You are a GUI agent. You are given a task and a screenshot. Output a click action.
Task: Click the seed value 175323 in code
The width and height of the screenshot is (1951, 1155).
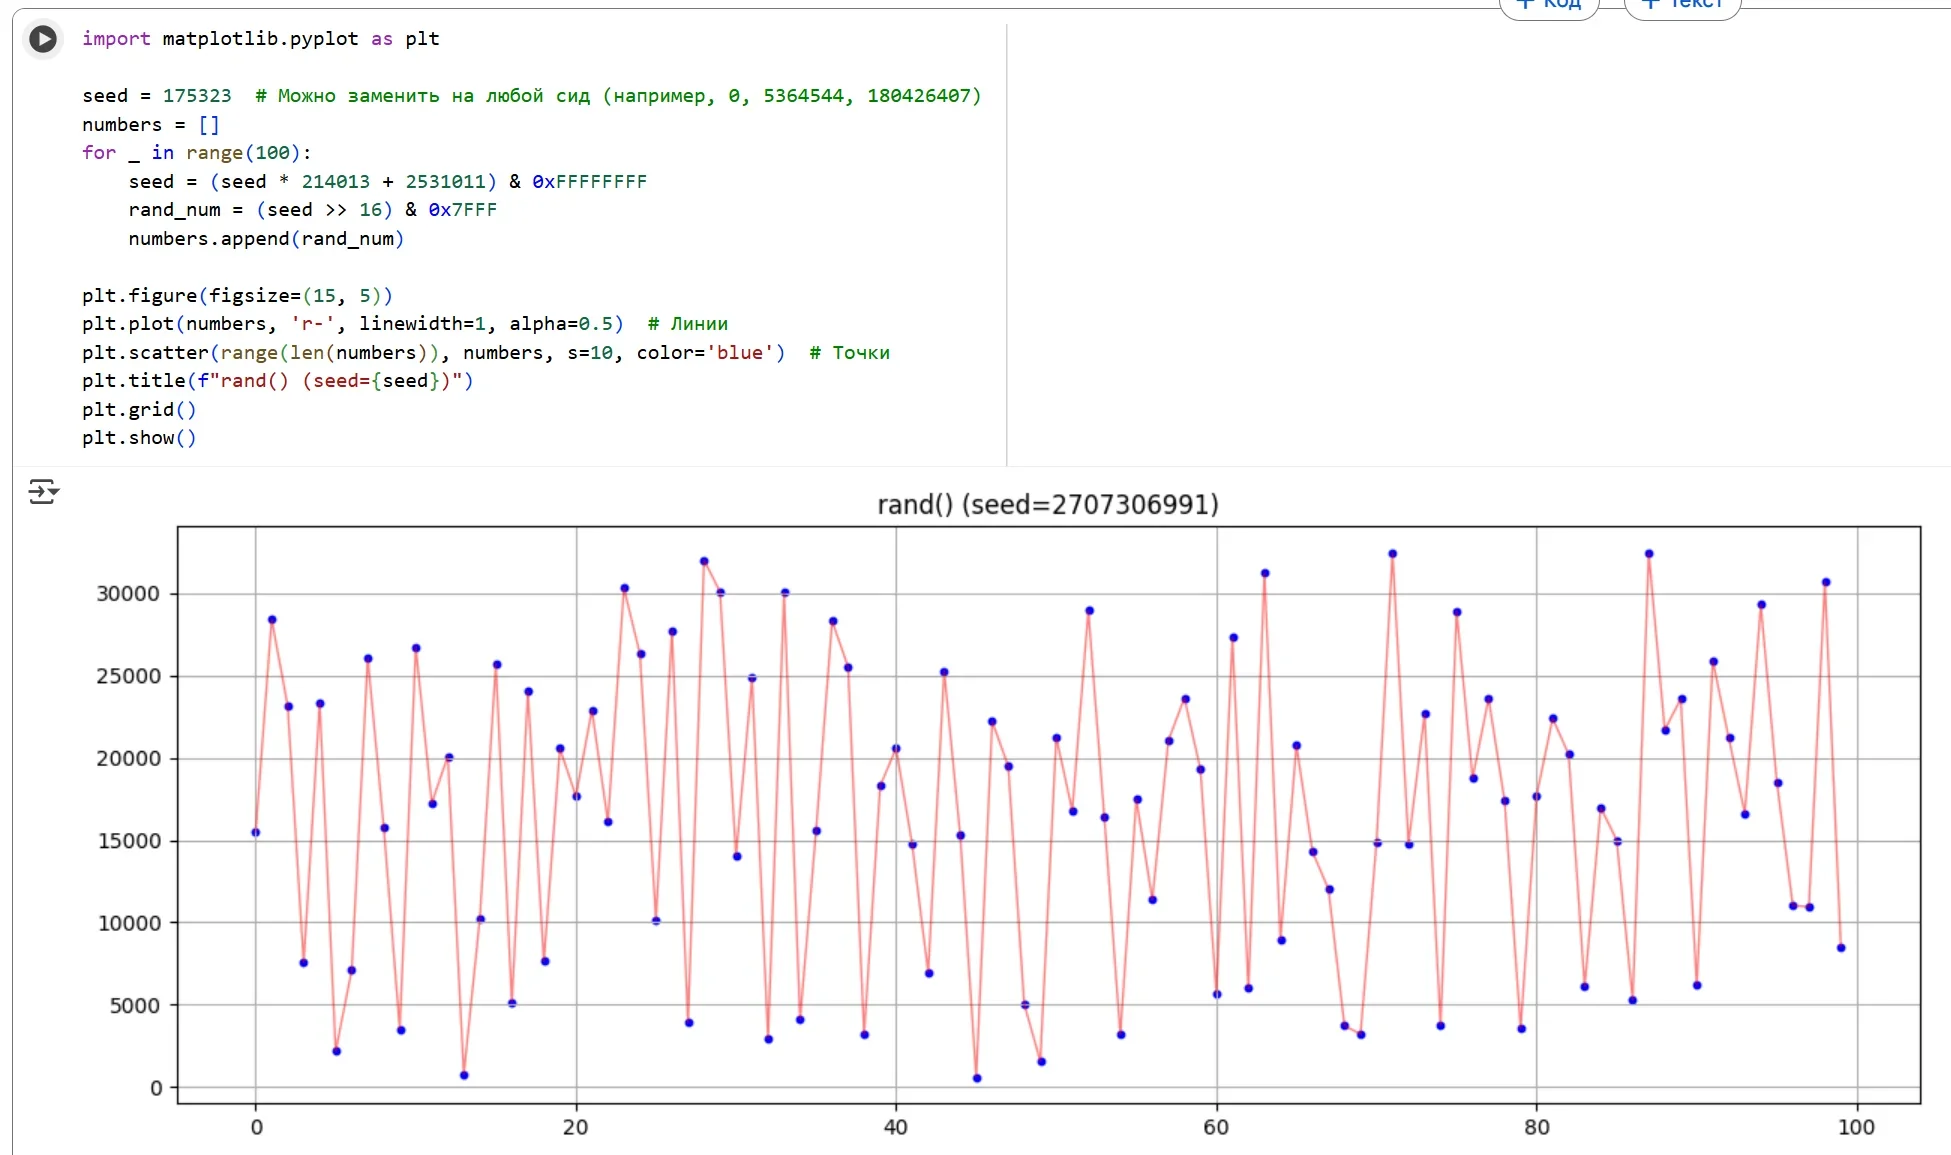[x=197, y=96]
